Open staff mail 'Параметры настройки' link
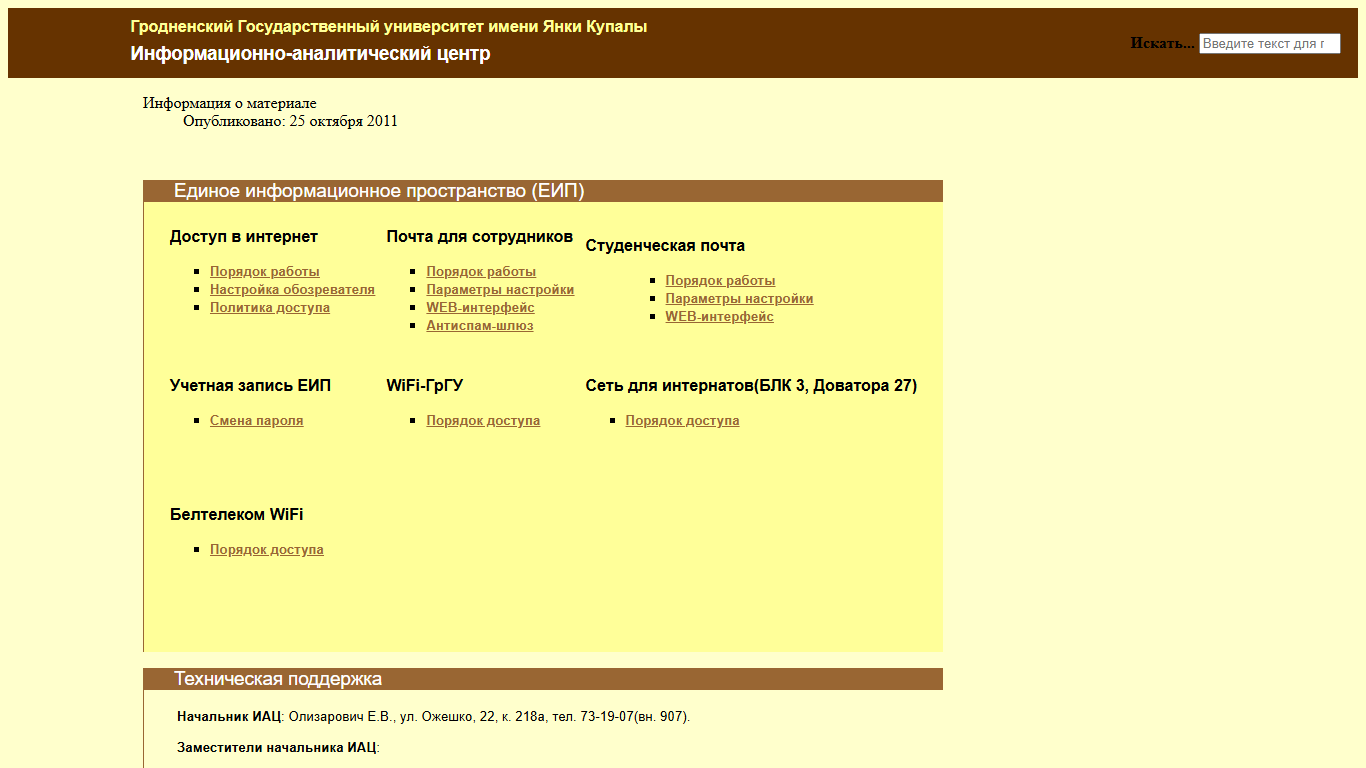The image size is (1366, 768). pos(500,290)
